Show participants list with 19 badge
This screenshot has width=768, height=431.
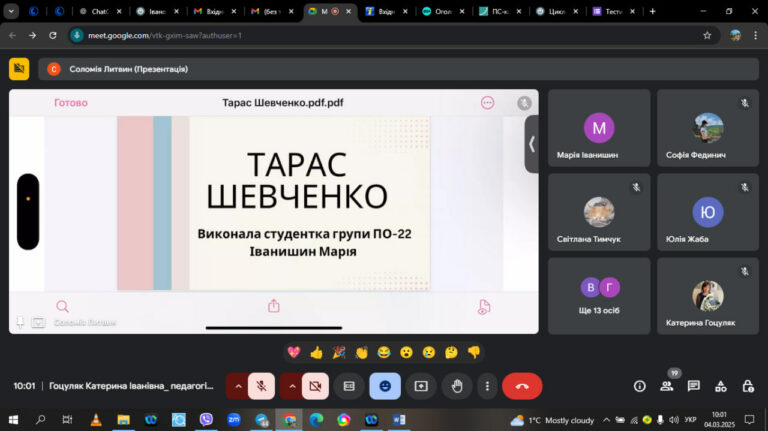click(667, 386)
